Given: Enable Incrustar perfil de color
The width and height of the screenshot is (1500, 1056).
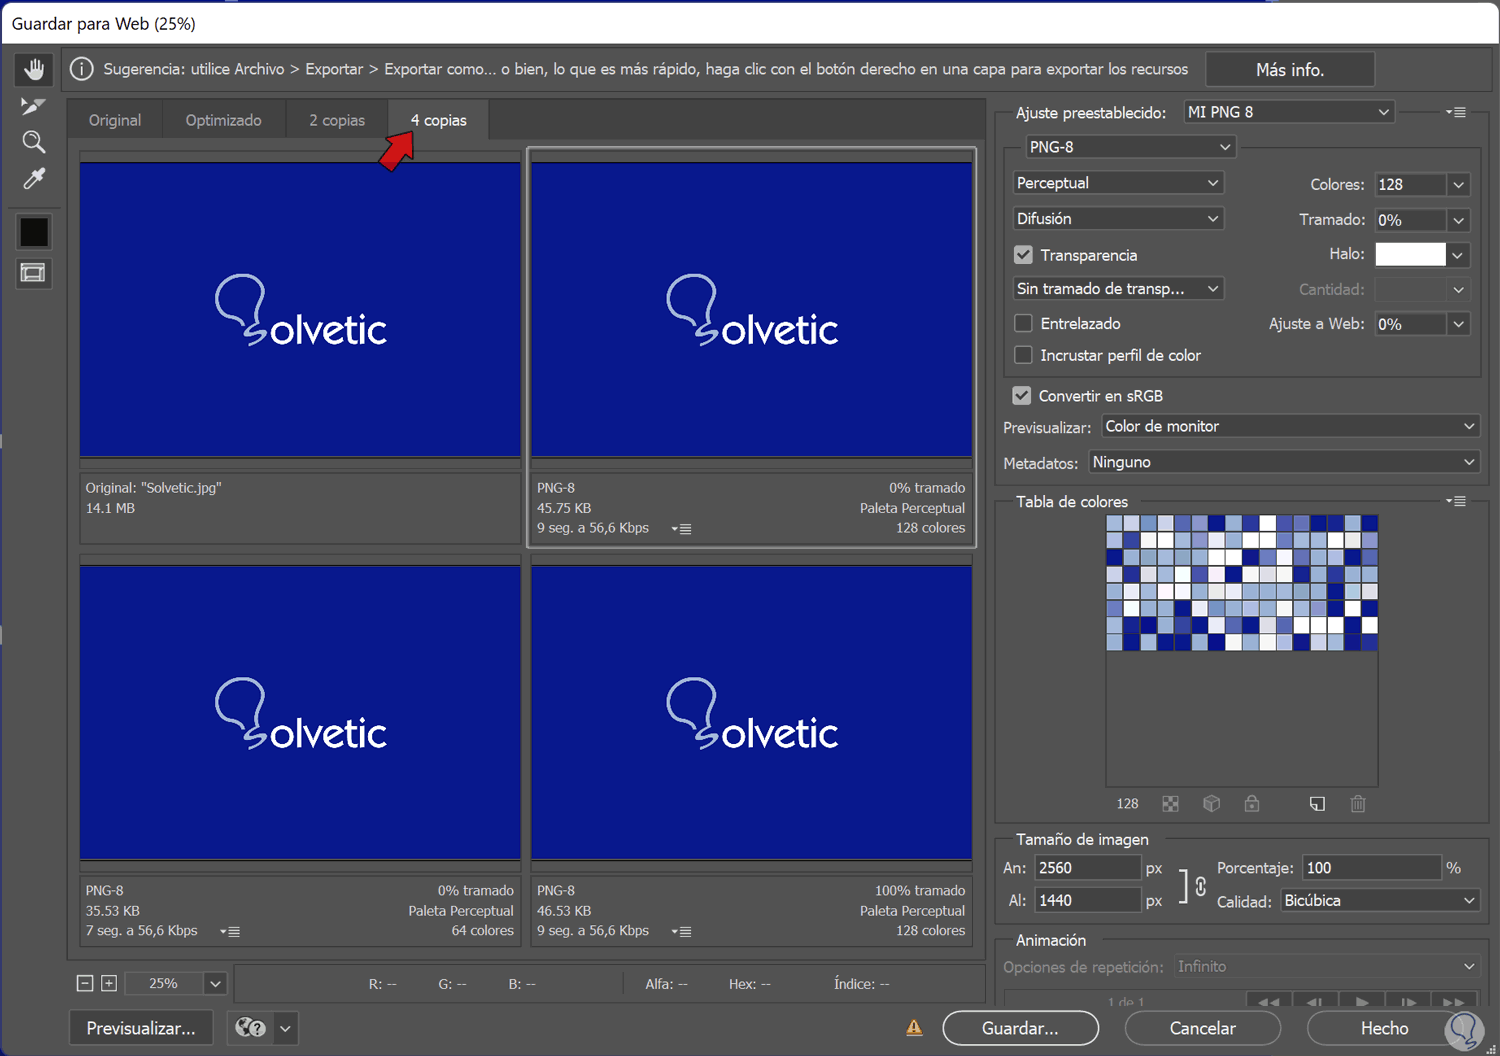Looking at the screenshot, I should pos(1023,355).
